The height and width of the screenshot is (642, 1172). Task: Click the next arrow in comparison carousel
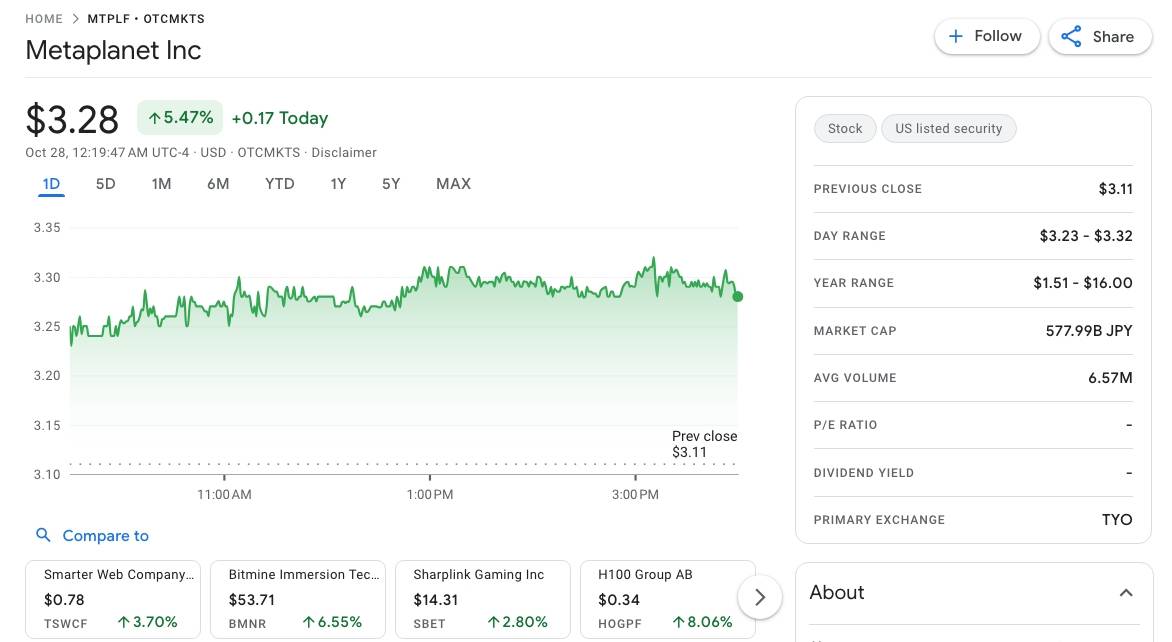pyautogui.click(x=759, y=597)
